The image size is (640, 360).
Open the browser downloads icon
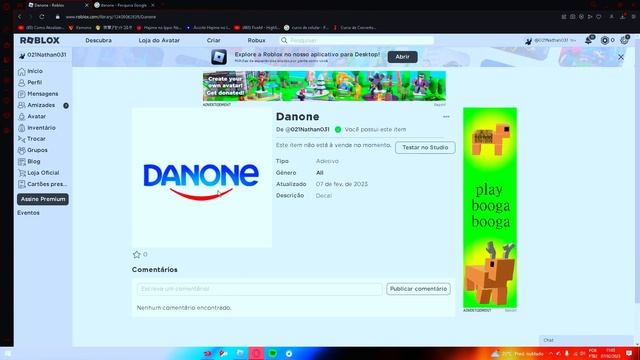coord(623,17)
